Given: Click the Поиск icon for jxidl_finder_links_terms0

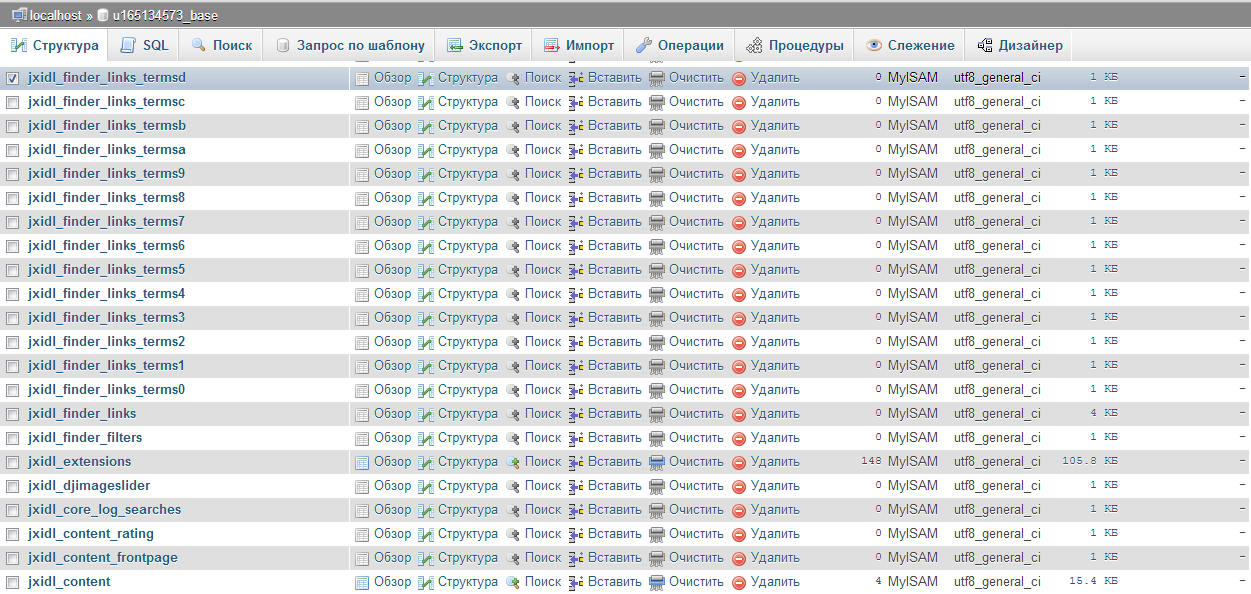Looking at the screenshot, I should click(514, 390).
